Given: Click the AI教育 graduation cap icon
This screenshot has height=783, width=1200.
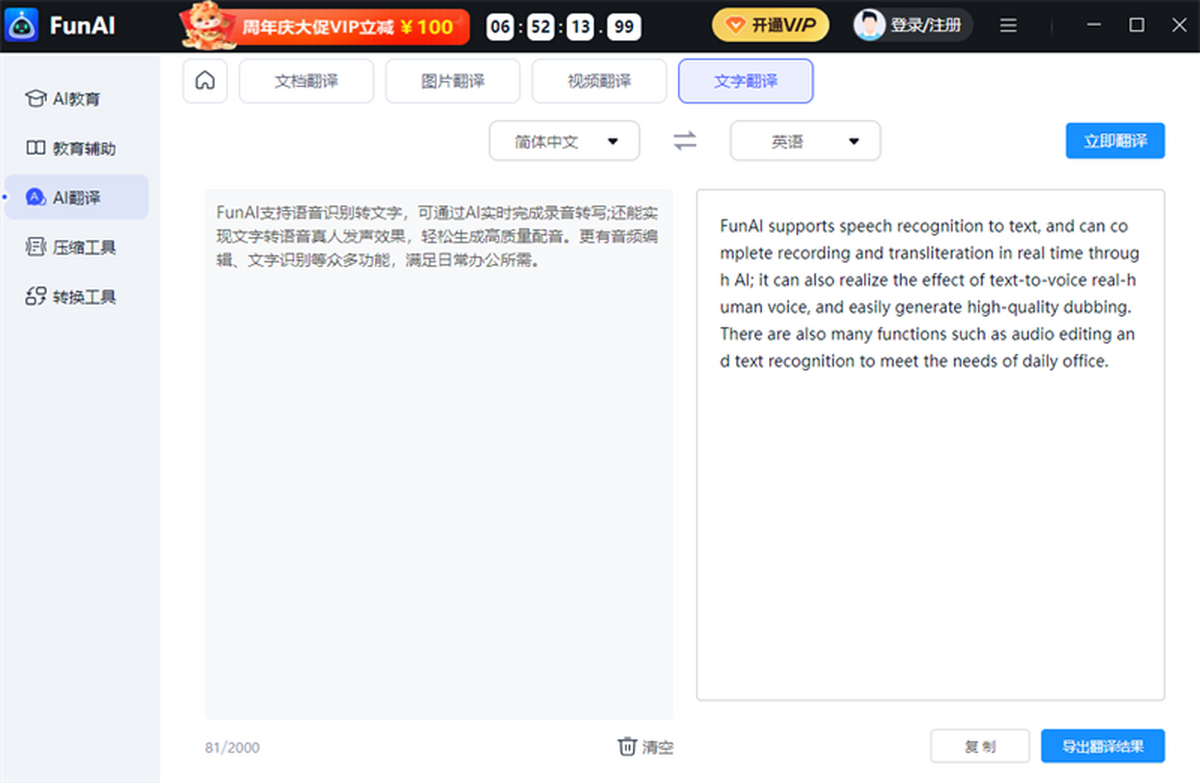Looking at the screenshot, I should tap(36, 99).
